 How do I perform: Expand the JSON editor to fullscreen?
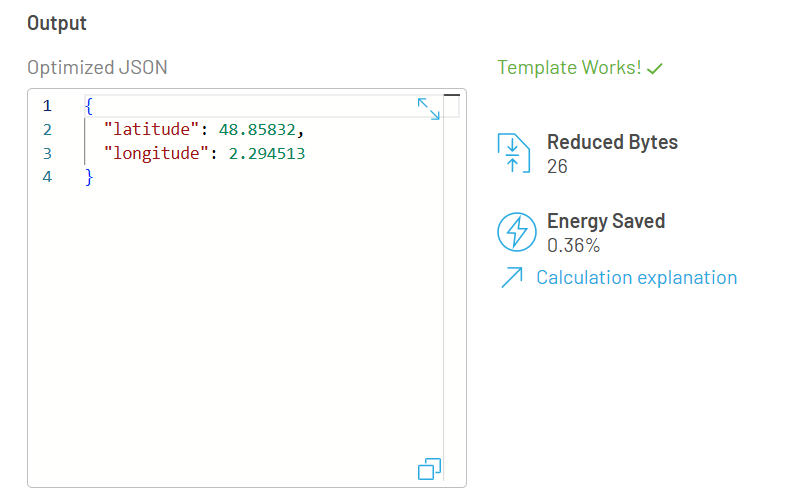pyautogui.click(x=428, y=109)
